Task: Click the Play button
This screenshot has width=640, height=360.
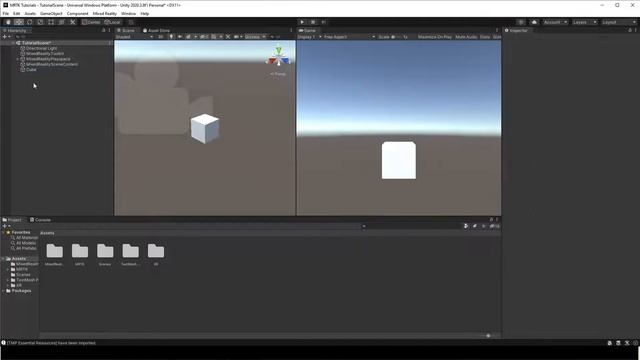Action: tap(302, 22)
